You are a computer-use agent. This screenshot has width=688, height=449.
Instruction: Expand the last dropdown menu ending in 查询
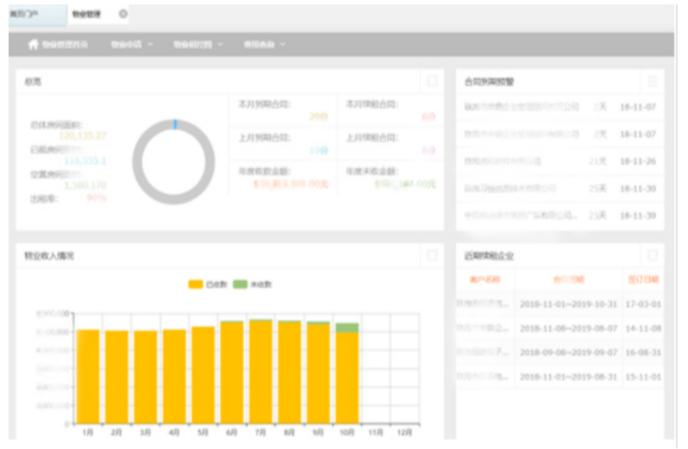coord(265,44)
